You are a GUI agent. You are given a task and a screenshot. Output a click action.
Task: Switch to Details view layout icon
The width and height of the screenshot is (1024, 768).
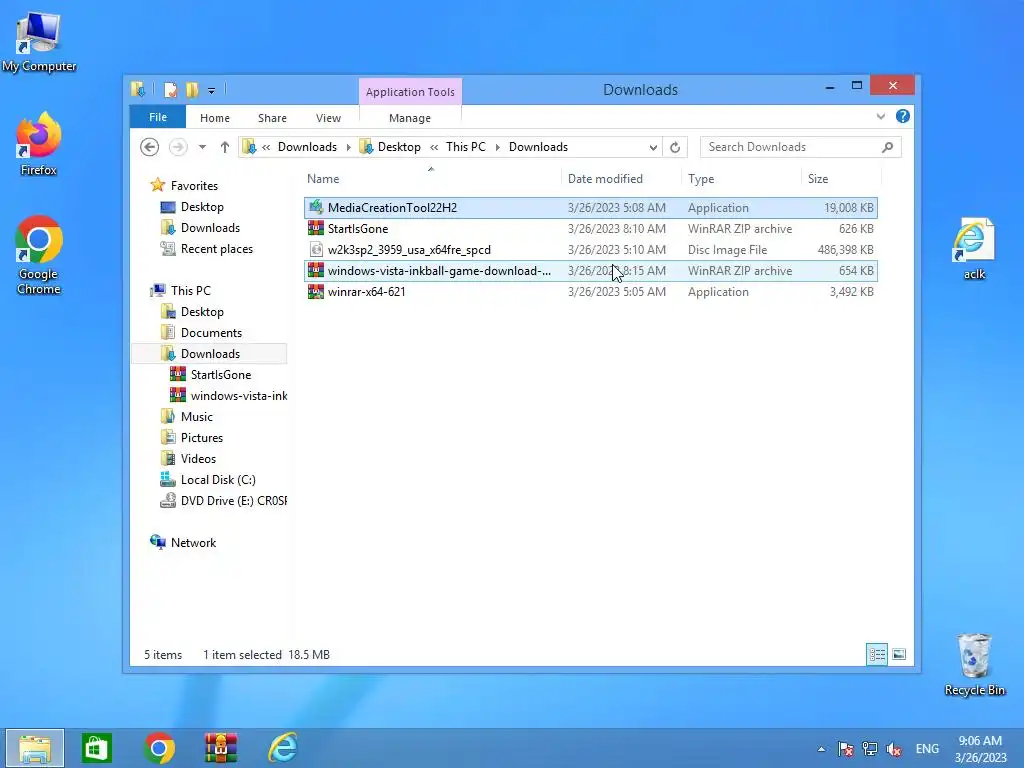click(877, 654)
